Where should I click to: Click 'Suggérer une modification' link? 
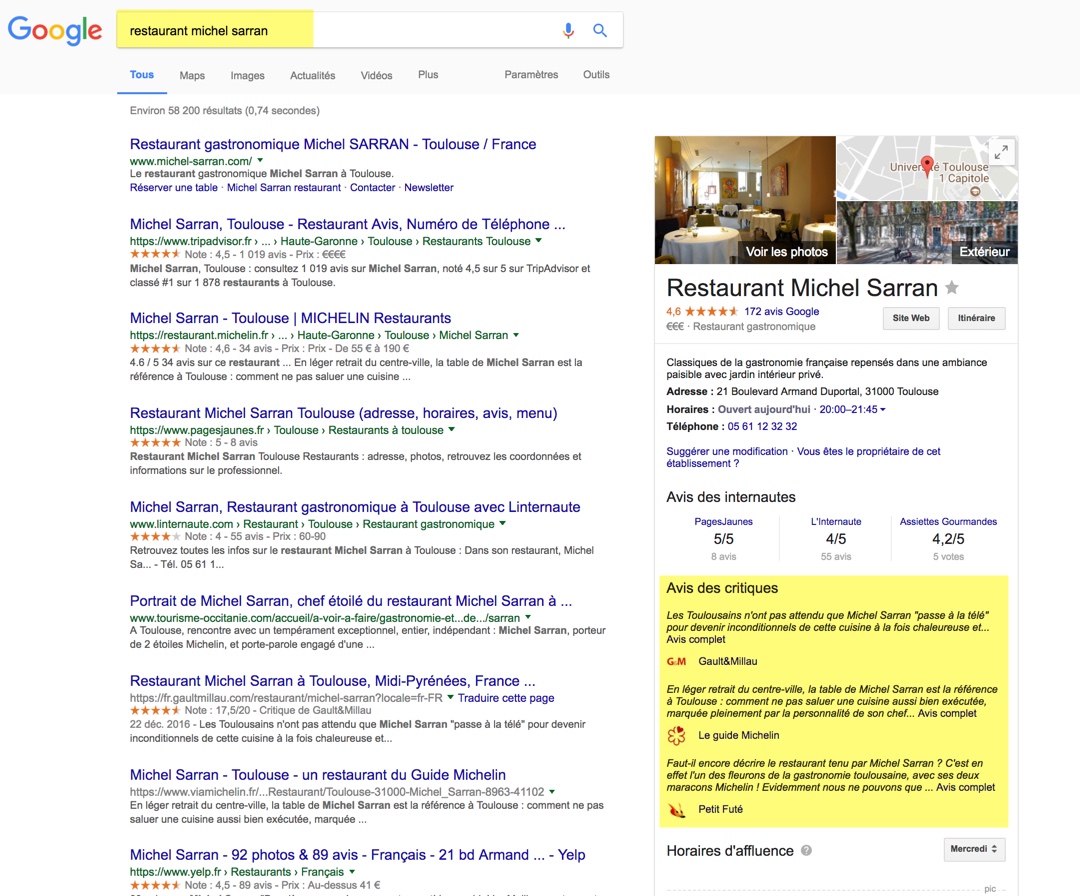(727, 451)
